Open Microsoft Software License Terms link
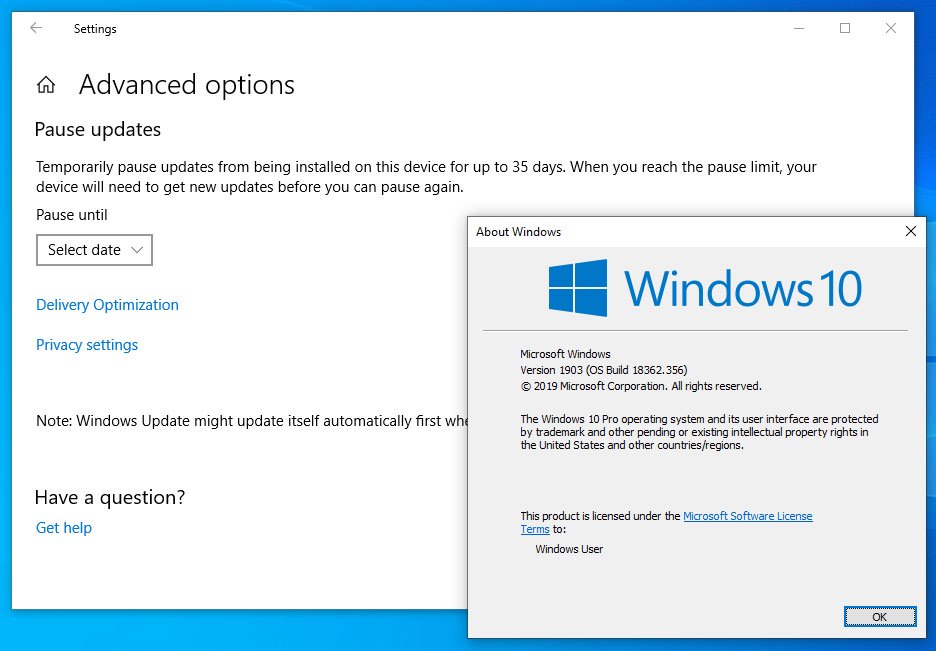 tap(747, 516)
